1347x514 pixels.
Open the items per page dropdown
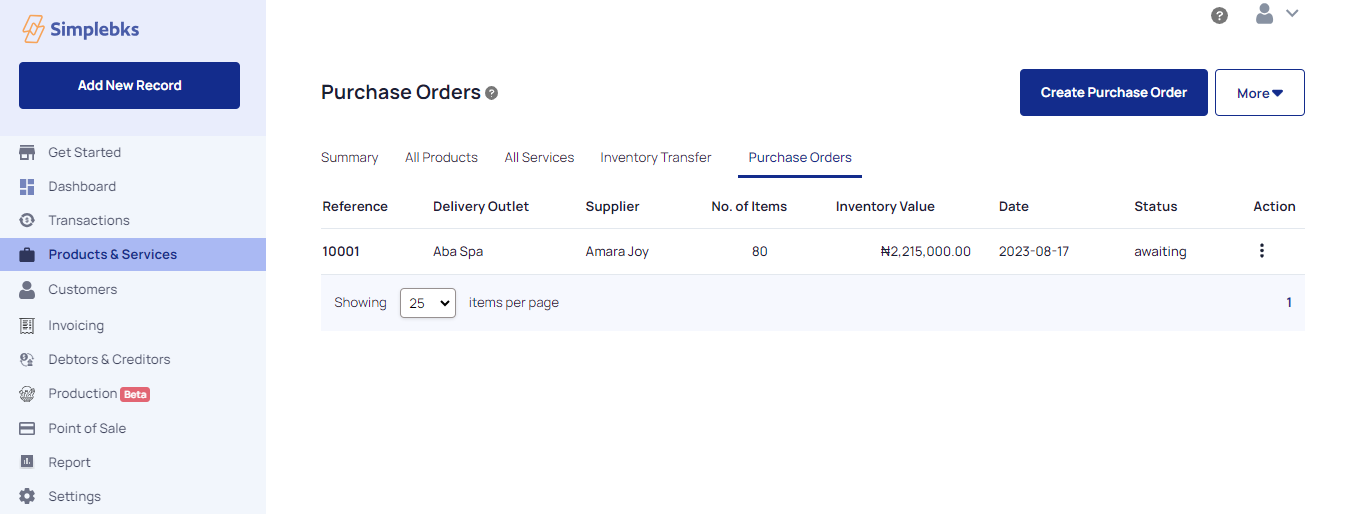(x=428, y=303)
